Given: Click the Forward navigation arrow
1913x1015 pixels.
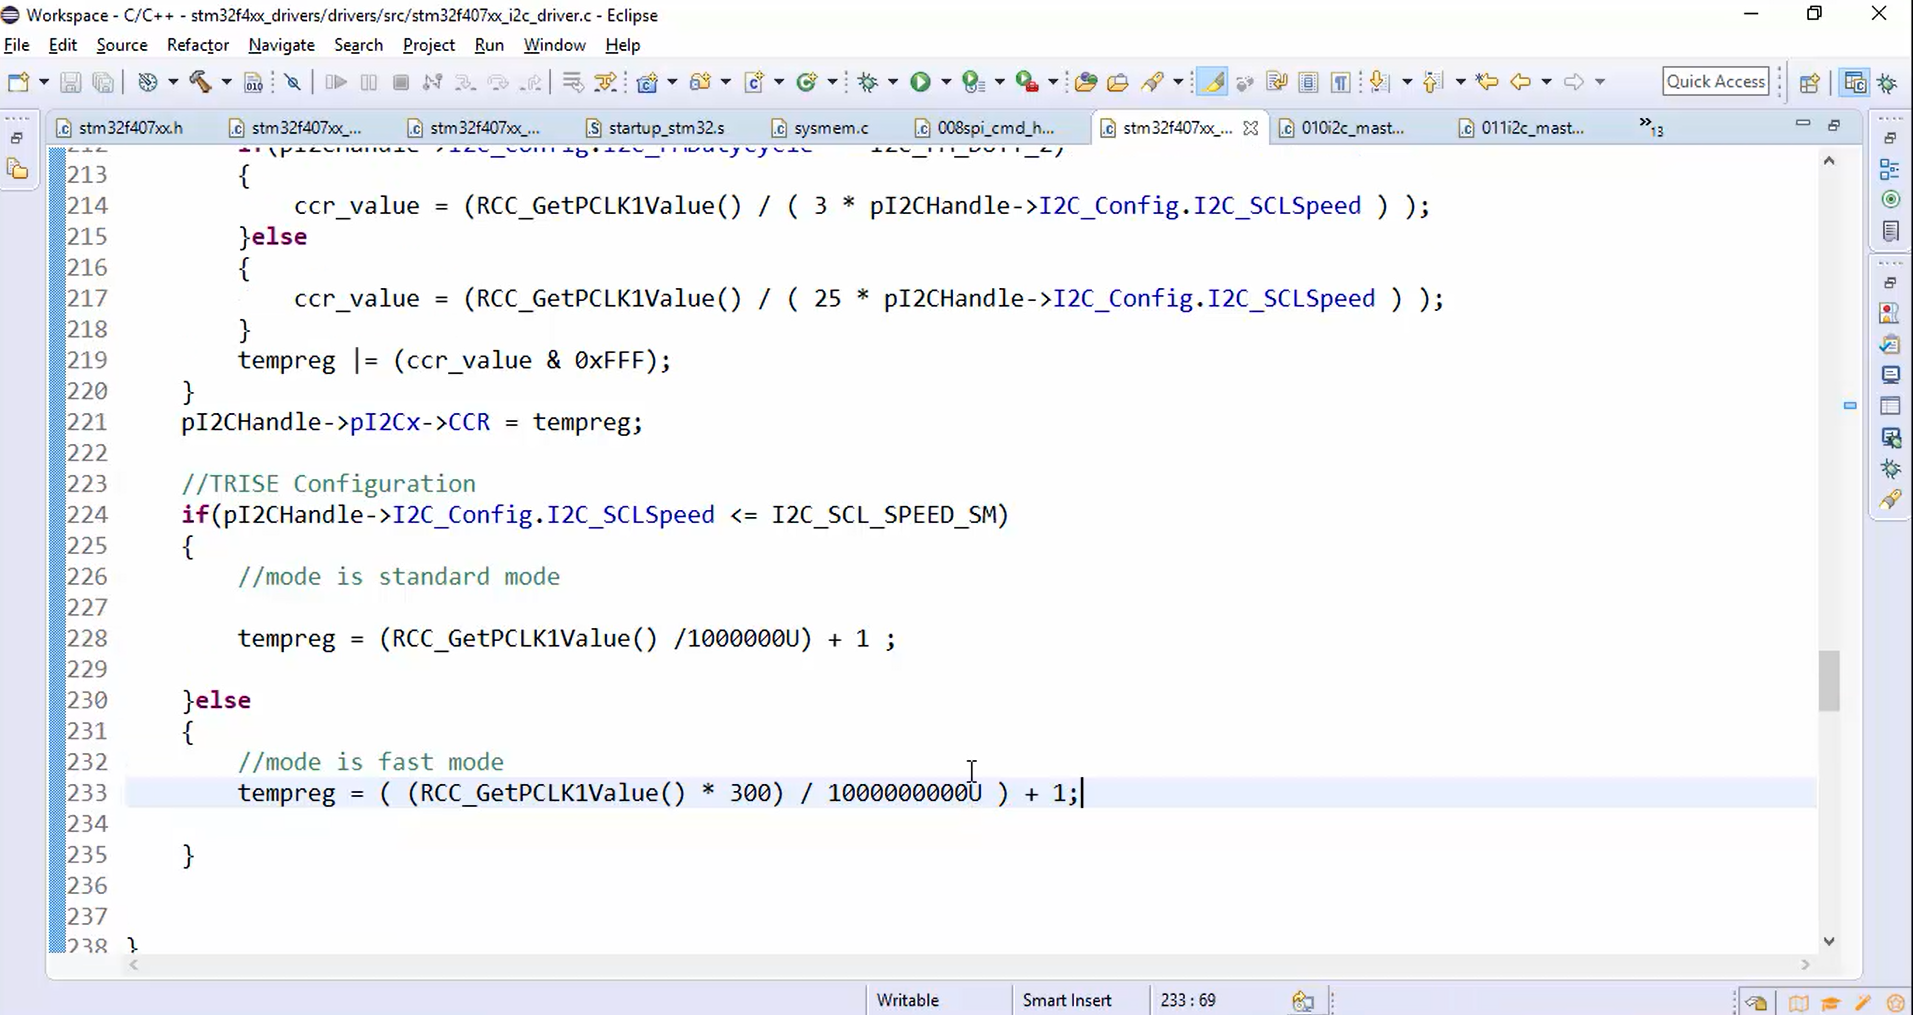Looking at the screenshot, I should [x=1574, y=82].
